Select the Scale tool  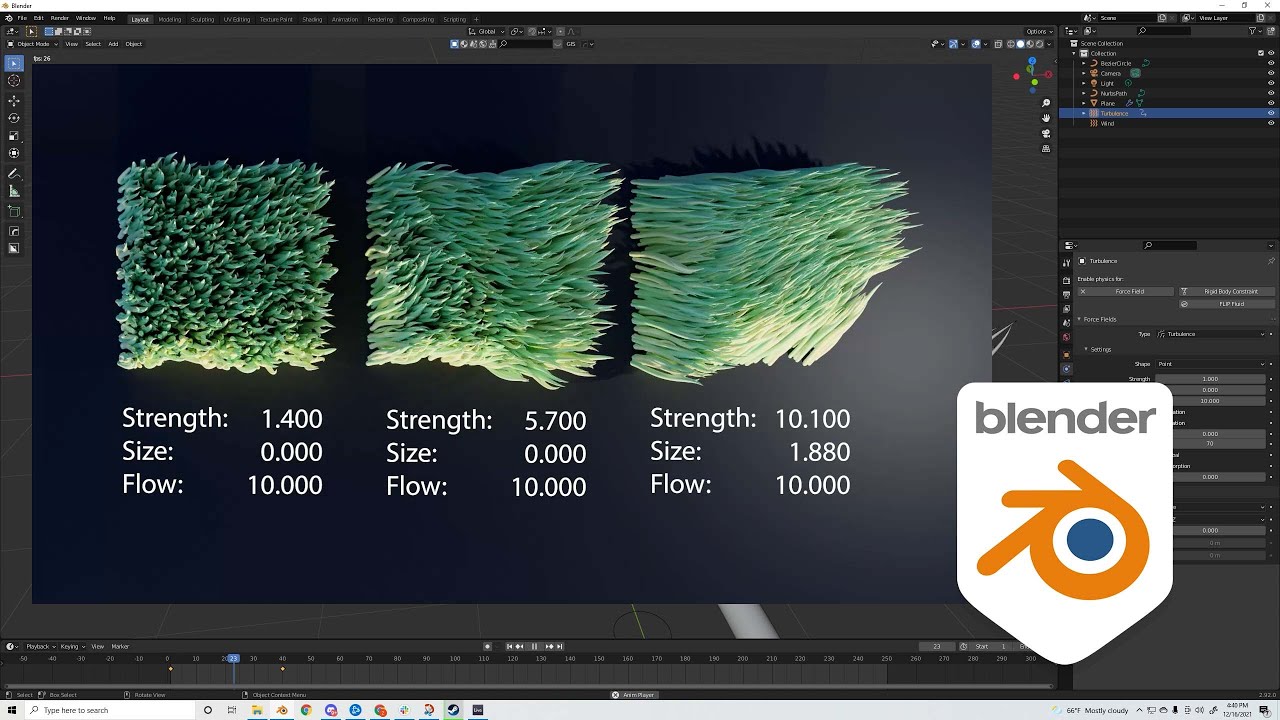pos(14,136)
